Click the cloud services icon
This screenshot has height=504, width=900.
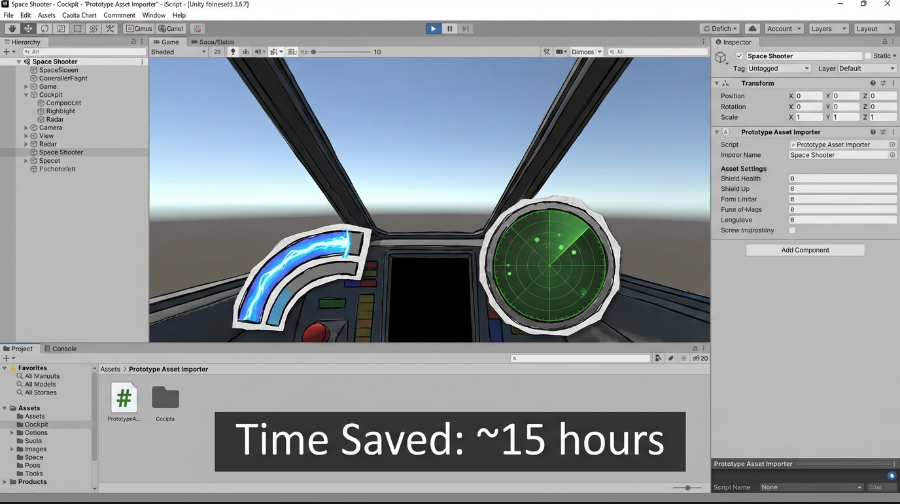point(752,28)
